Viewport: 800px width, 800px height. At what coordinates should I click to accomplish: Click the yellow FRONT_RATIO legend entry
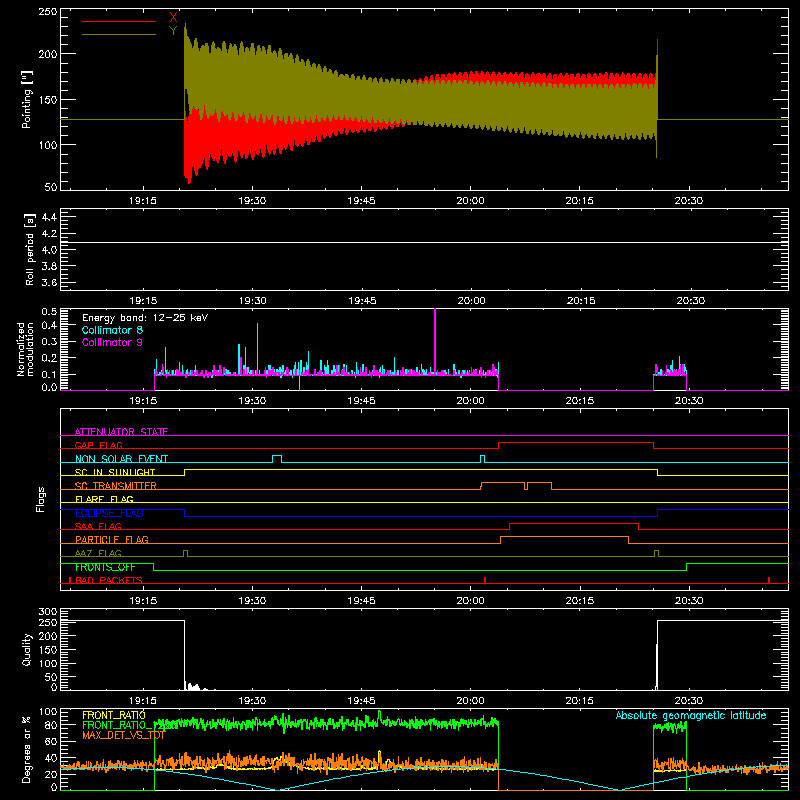(114, 715)
